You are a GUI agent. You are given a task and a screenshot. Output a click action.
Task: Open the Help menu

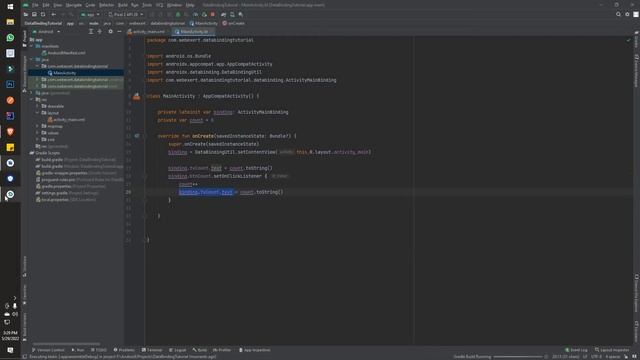click(190, 5)
